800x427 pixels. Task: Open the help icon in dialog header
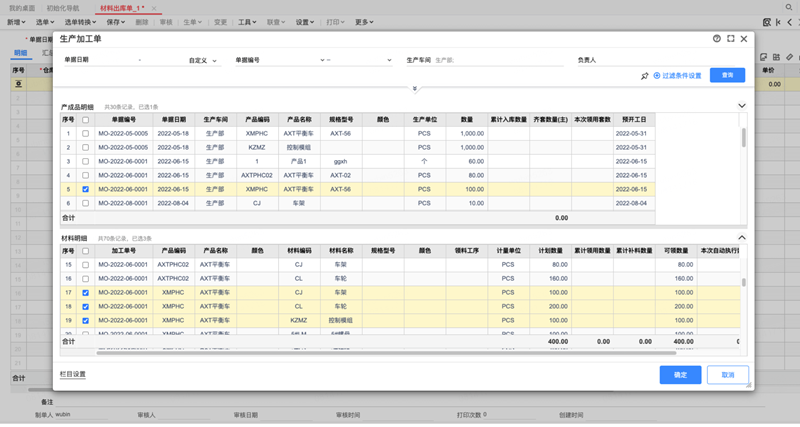717,39
